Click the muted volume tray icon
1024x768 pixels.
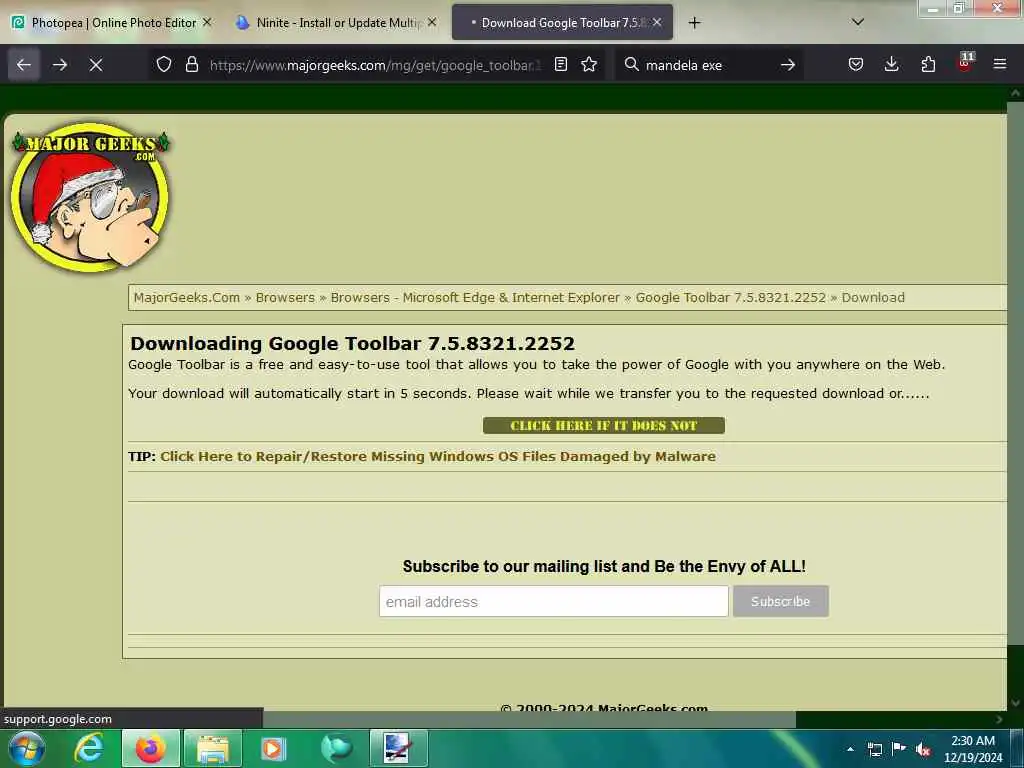pos(923,749)
